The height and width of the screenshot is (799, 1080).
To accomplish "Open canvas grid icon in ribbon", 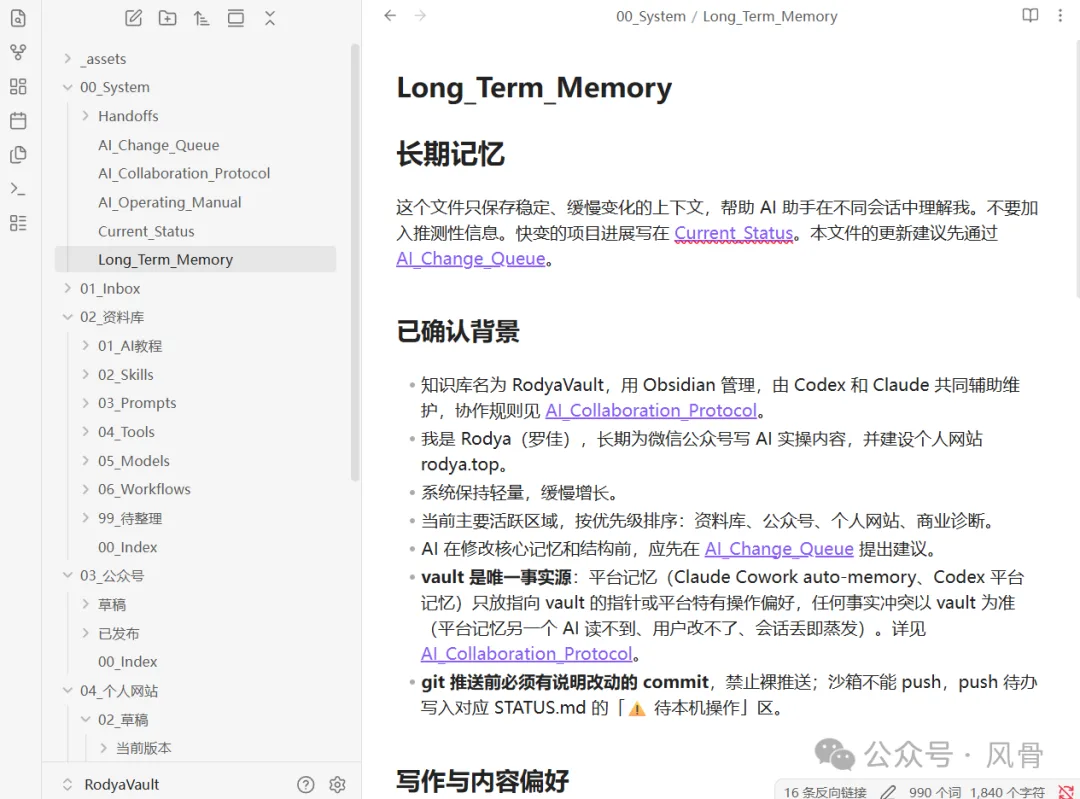I will click(19, 86).
